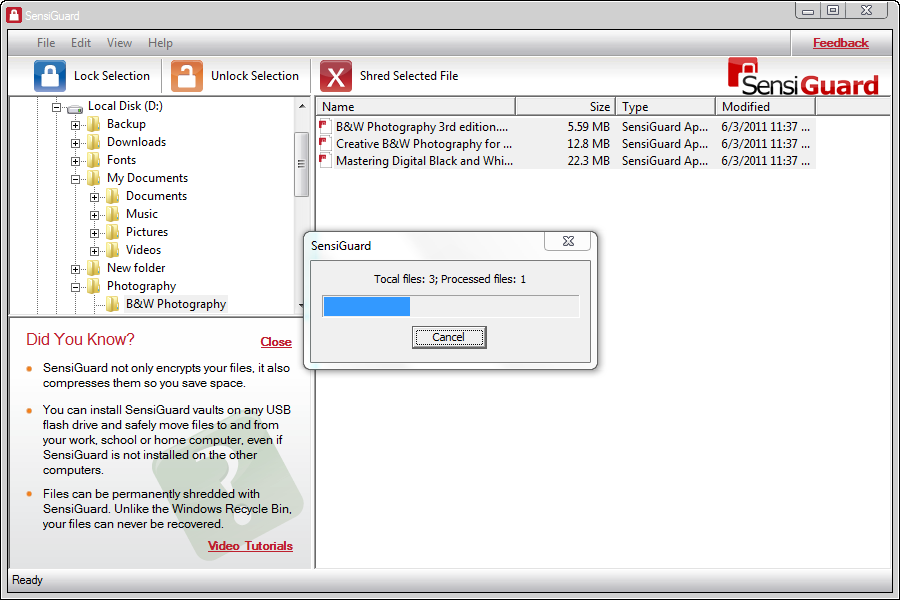Close the SensiGuard progress dialog

point(568,241)
